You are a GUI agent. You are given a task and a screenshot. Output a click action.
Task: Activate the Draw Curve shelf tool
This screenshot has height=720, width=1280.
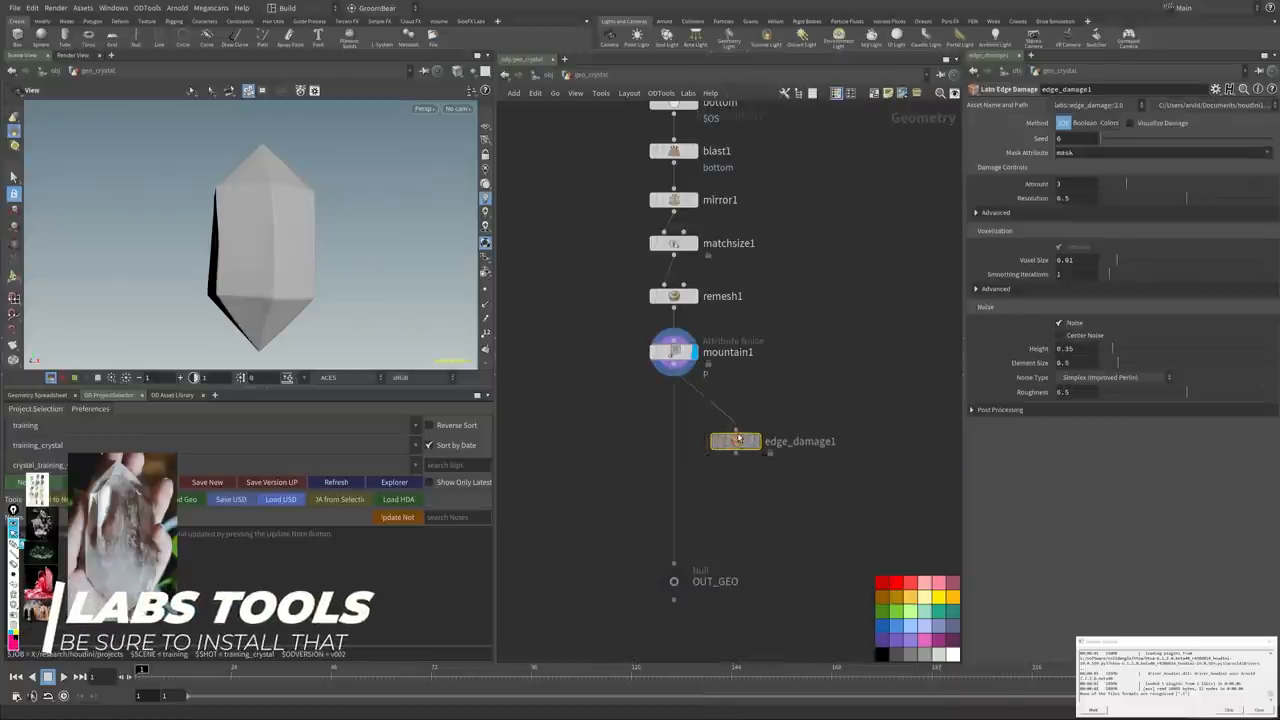[235, 38]
